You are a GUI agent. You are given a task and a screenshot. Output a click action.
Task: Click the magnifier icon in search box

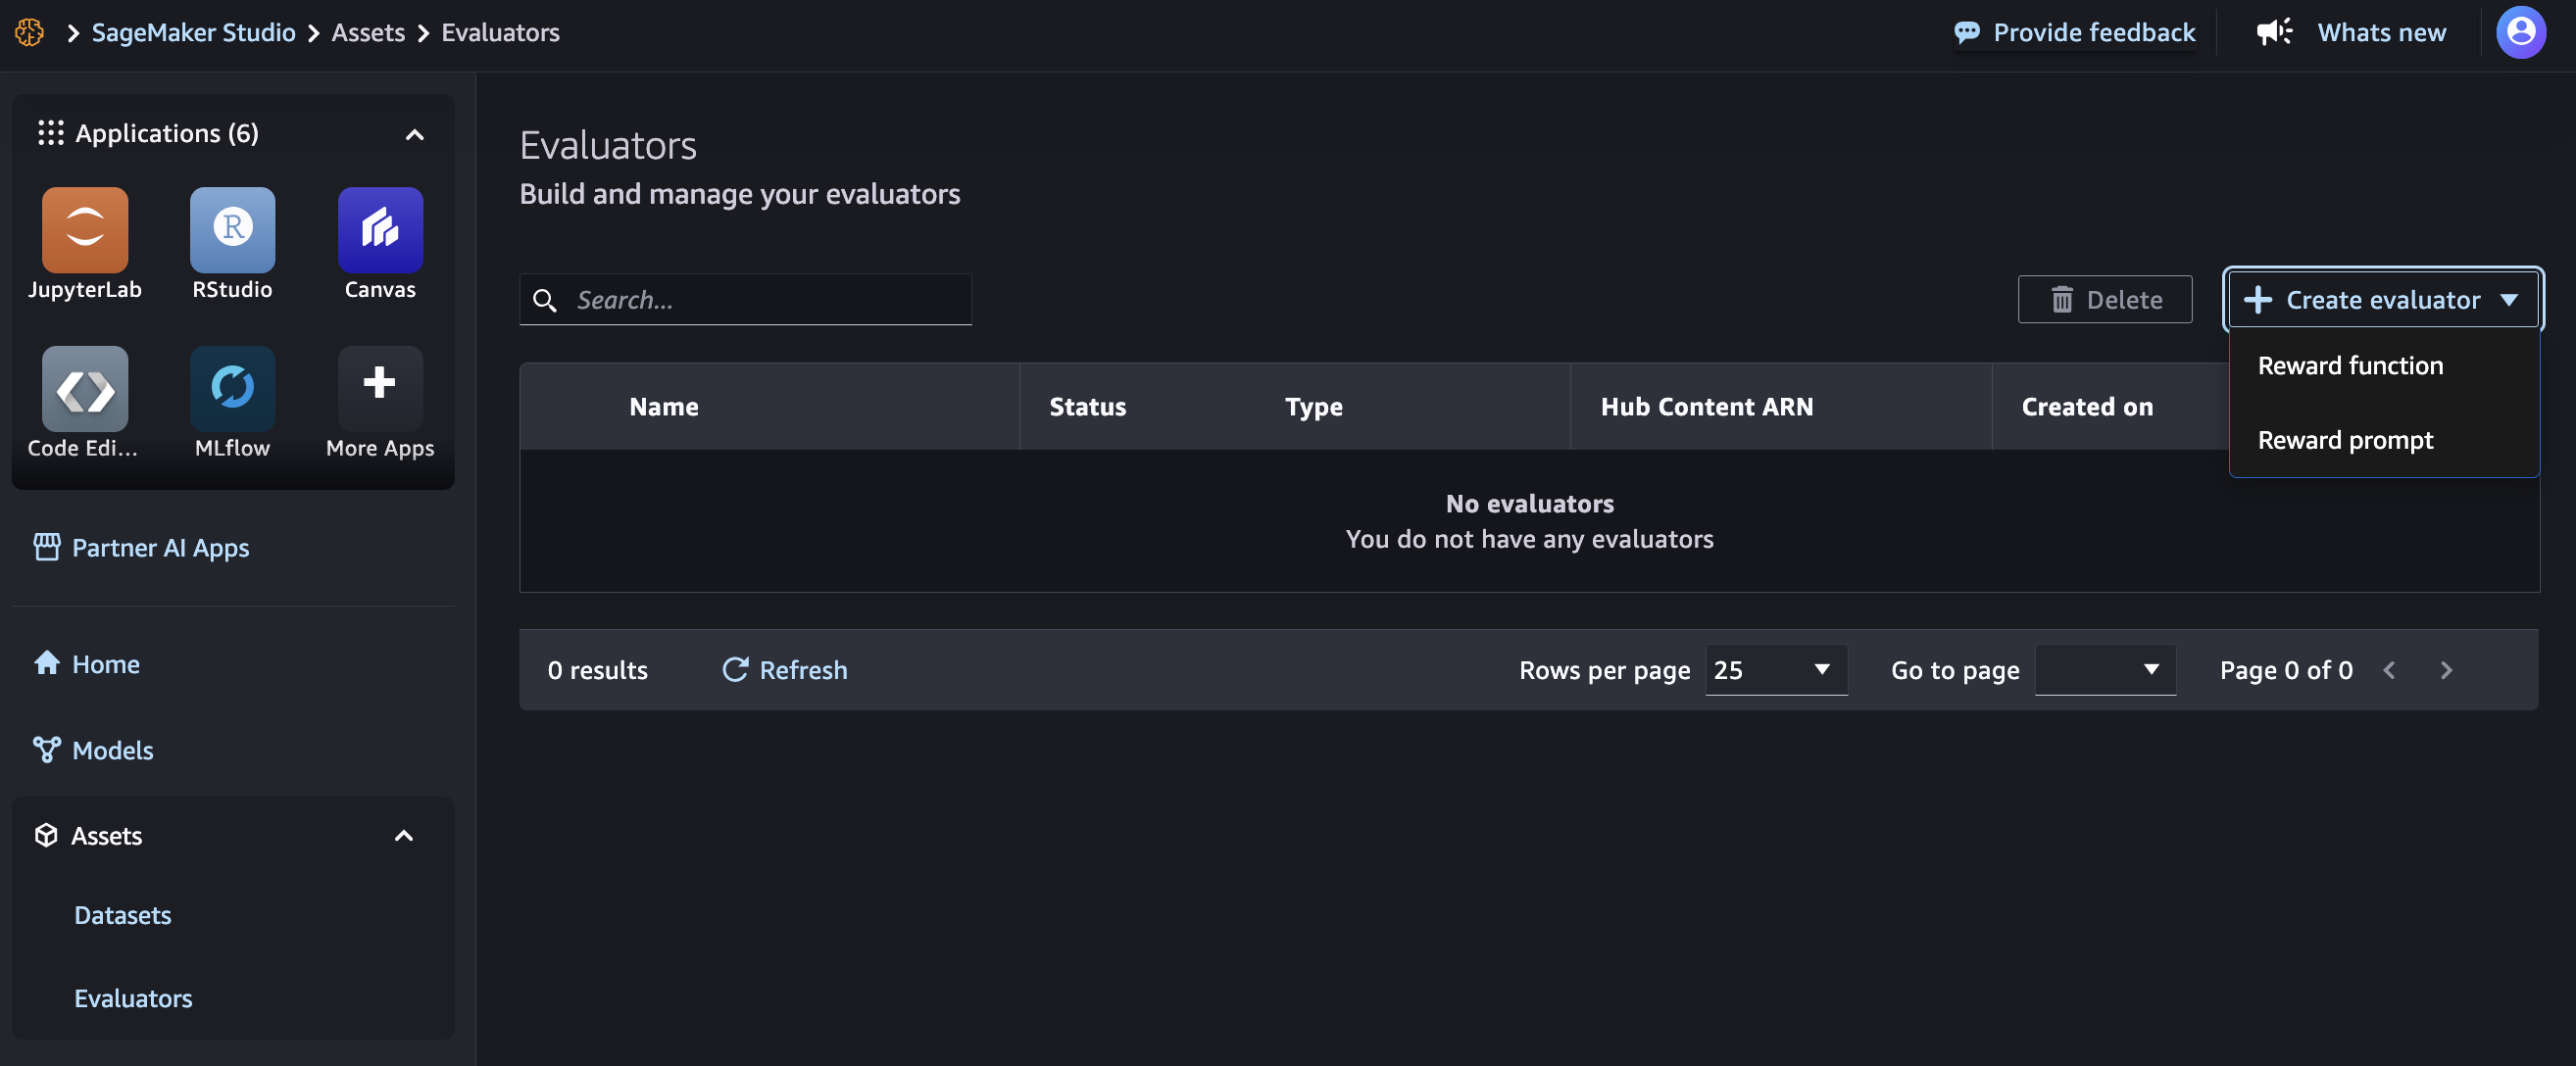(x=544, y=300)
